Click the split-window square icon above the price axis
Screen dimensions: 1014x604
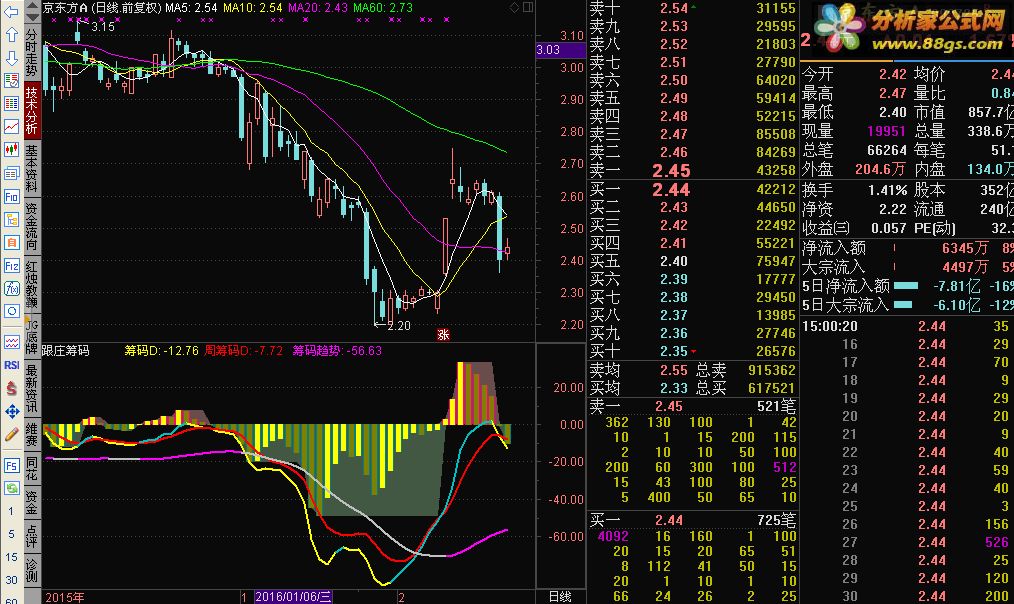(528, 7)
